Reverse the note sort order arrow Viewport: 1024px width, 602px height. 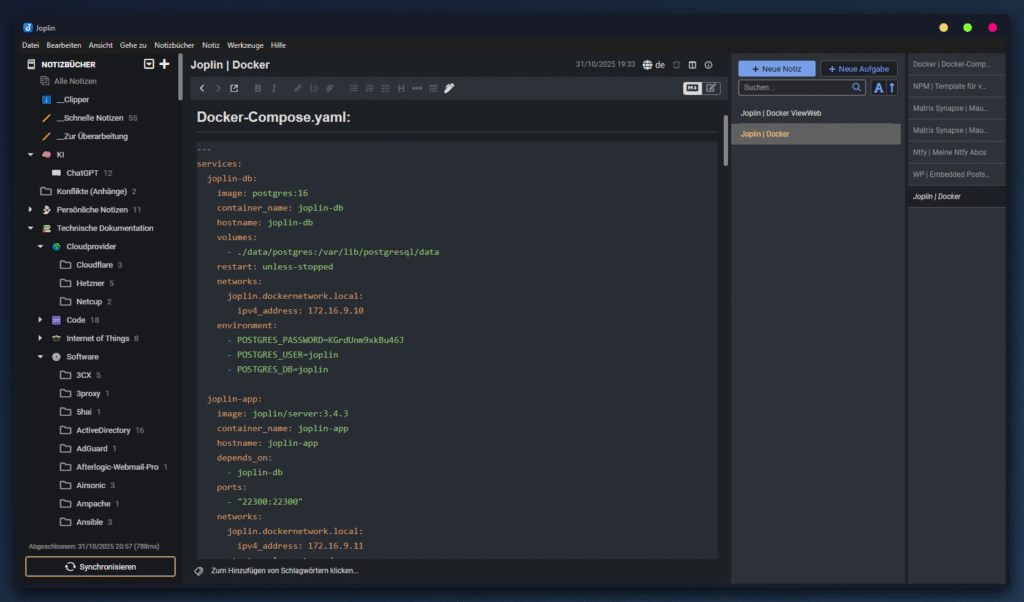click(892, 88)
